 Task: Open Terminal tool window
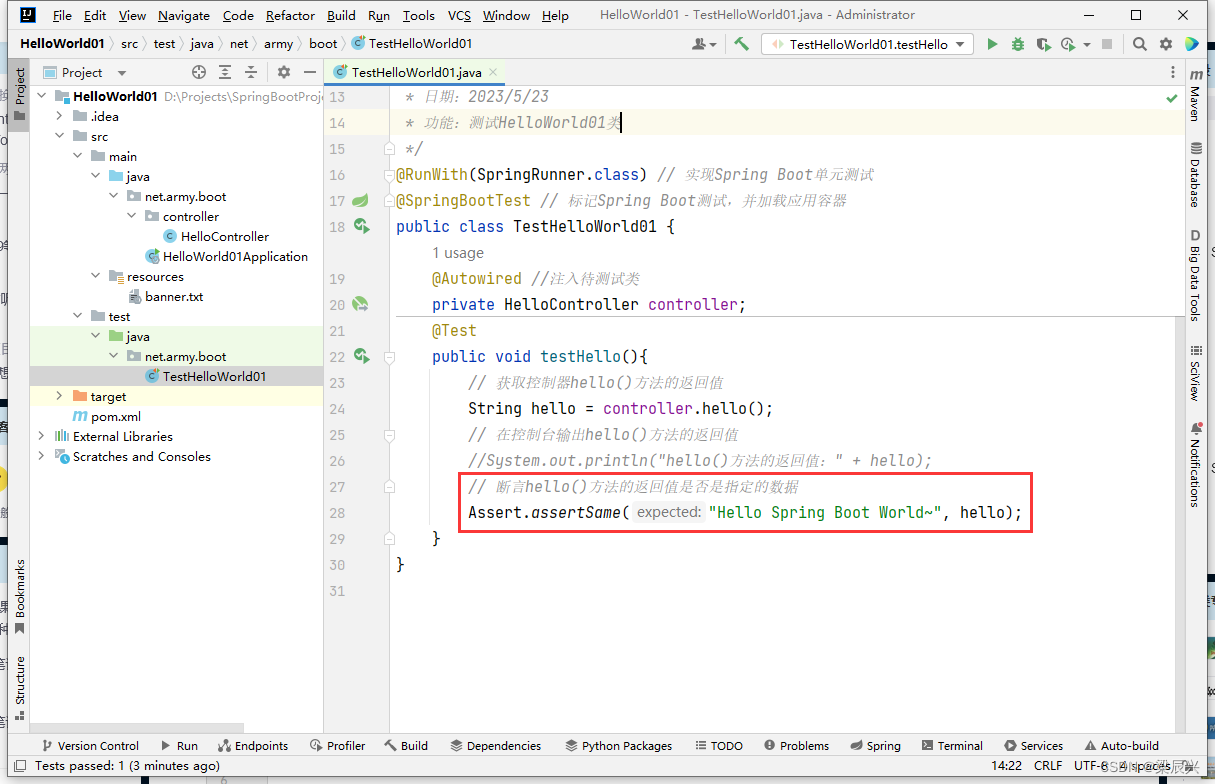click(x=952, y=746)
